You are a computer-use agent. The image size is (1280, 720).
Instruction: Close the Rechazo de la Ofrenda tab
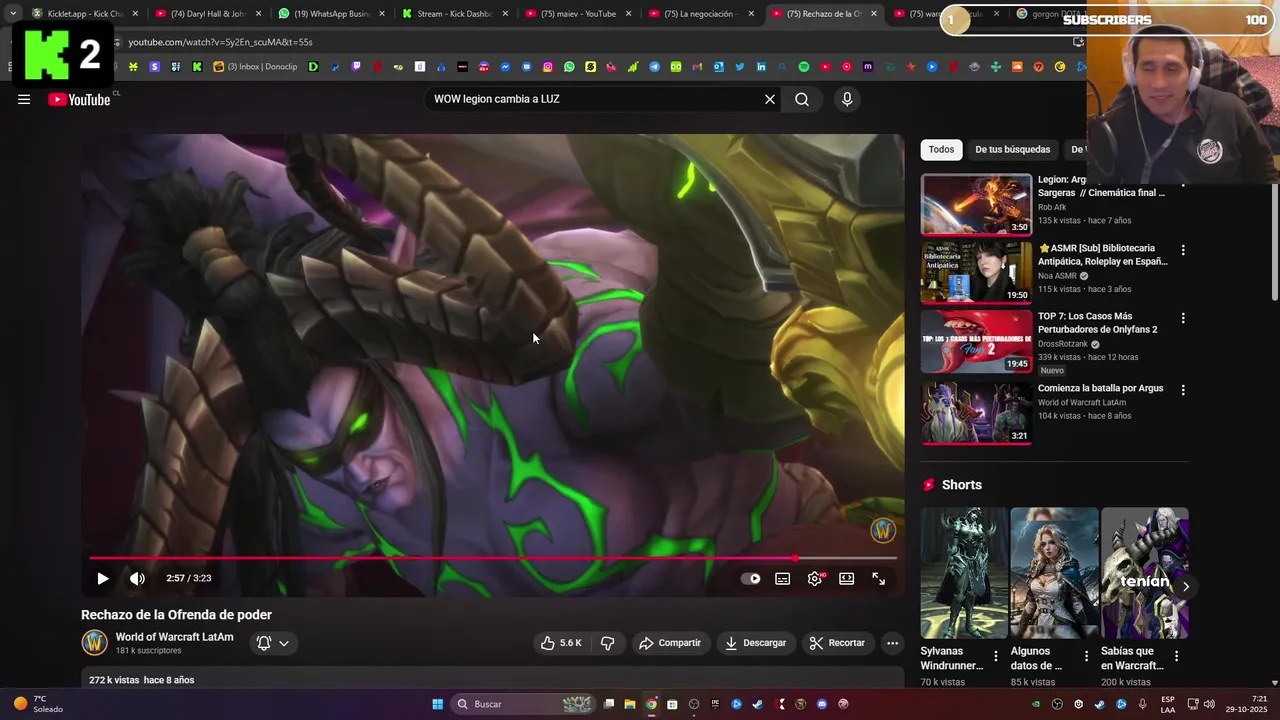pos(874,14)
